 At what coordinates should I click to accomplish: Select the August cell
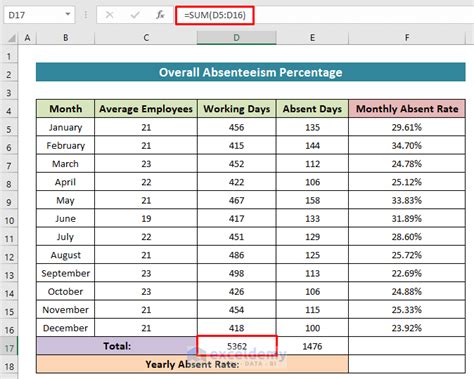[x=65, y=255]
